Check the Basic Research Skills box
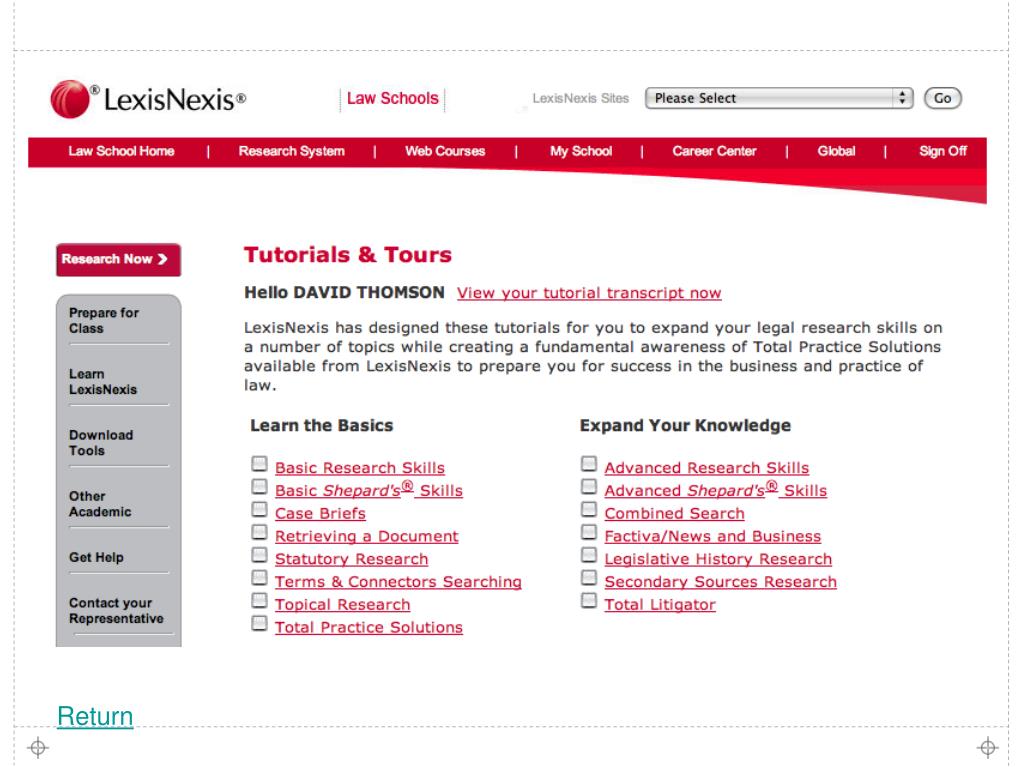The image size is (1023, 767). tap(259, 464)
